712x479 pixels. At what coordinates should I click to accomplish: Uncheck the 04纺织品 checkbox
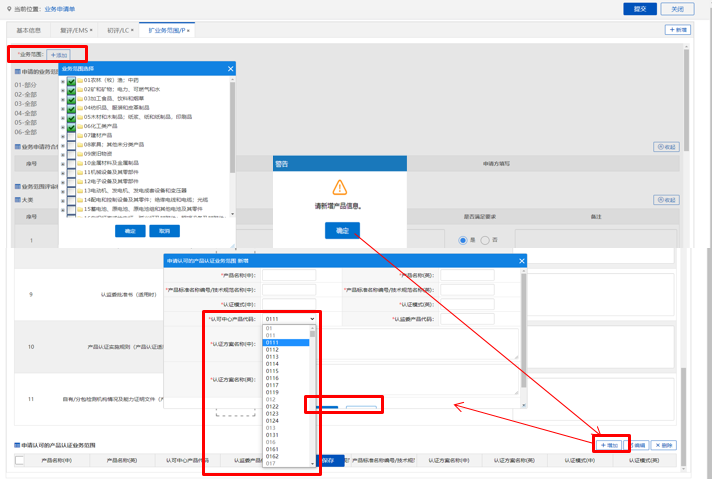pos(71,109)
